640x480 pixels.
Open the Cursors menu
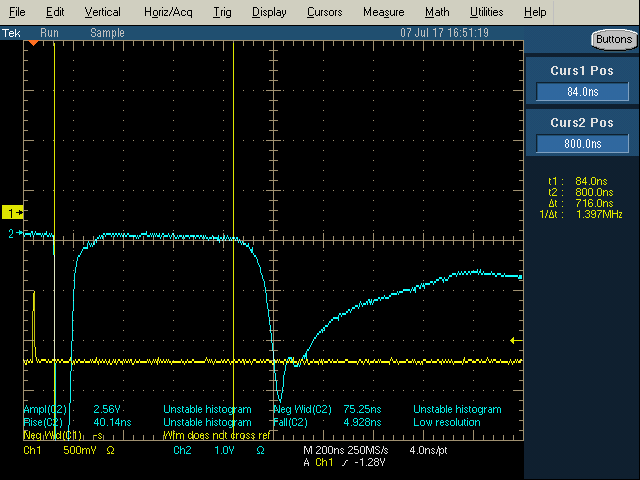[324, 12]
